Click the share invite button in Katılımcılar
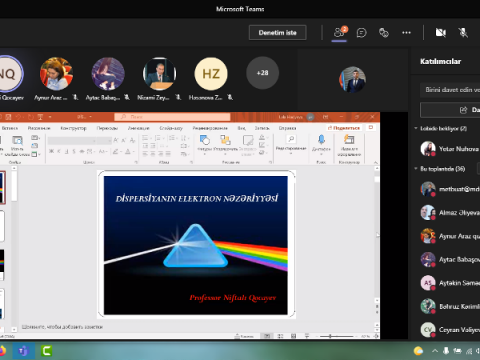This screenshot has width=480, height=360. pyautogui.click(x=450, y=110)
